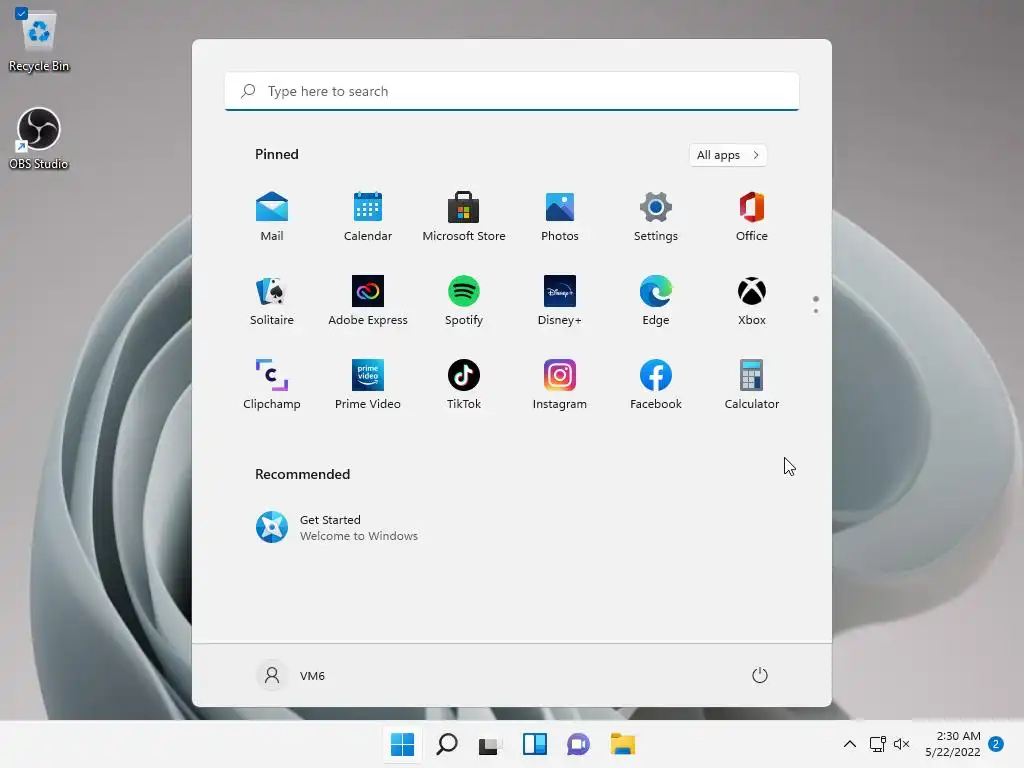Open the Widgets taskbar icon
Viewport: 1024px width, 768px height.
click(x=534, y=744)
